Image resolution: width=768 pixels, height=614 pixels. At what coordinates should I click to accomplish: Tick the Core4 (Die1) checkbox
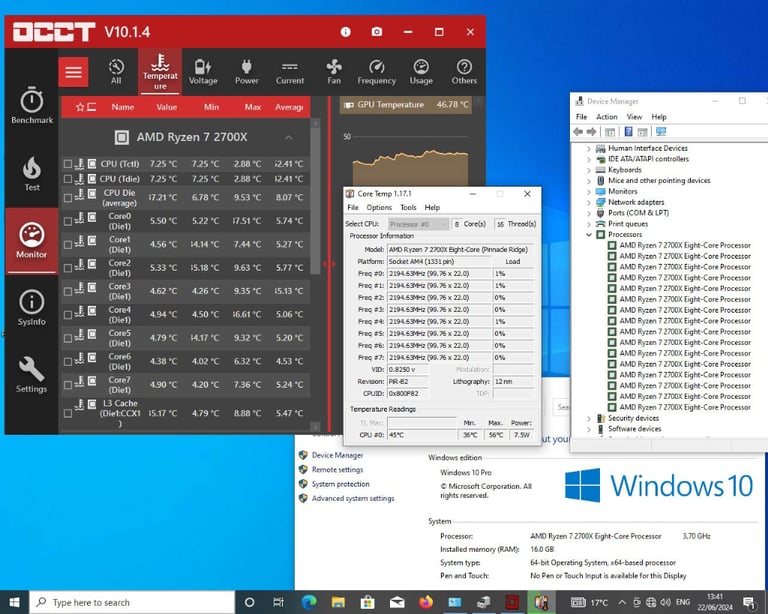point(68,315)
